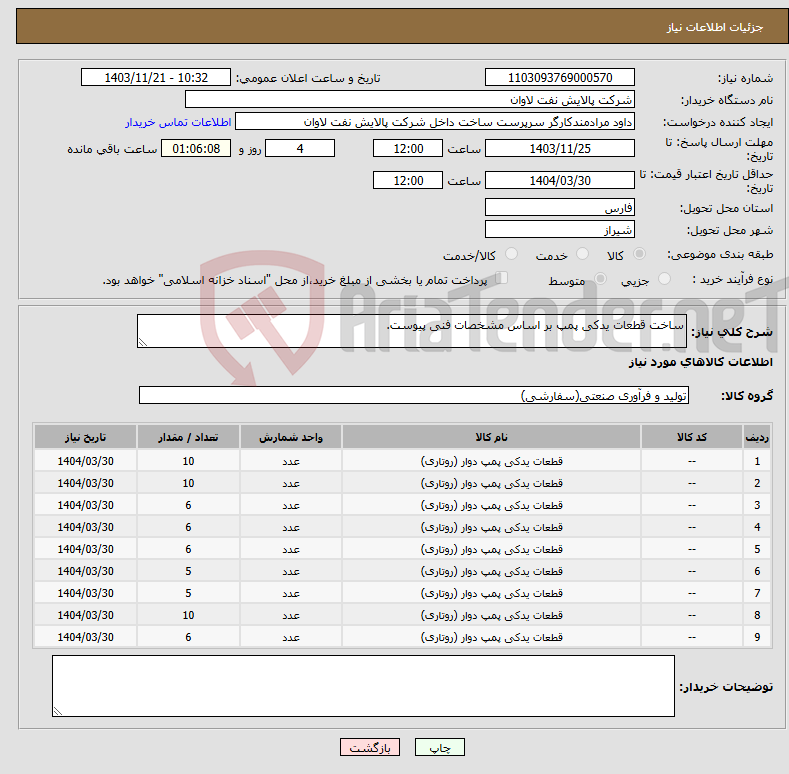Toggle the treasury bonds payment checkbox
This screenshot has height=774, width=789.
(502, 278)
